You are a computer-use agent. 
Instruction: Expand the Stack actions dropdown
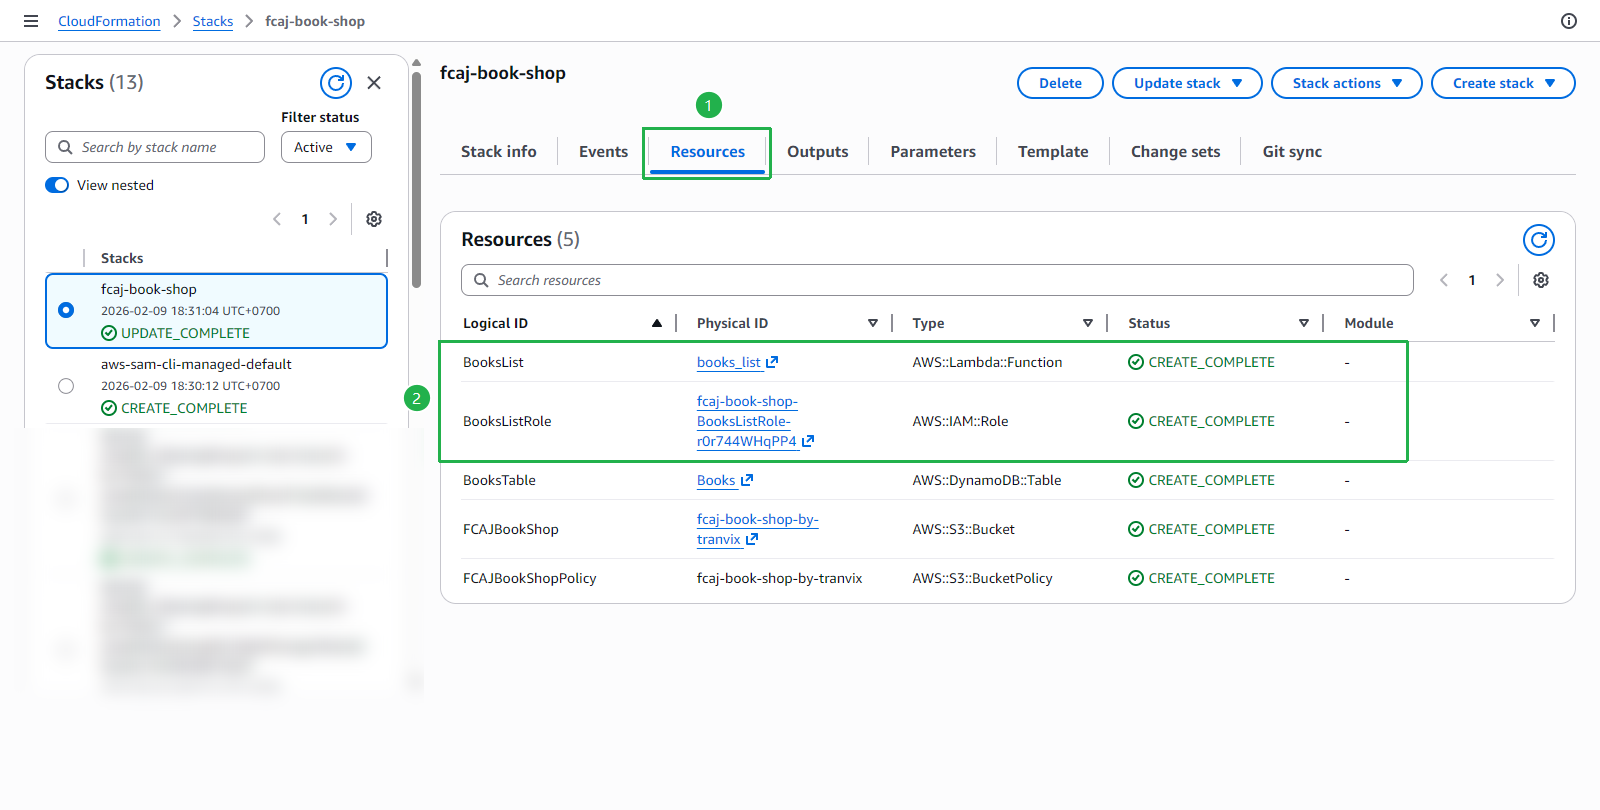pyautogui.click(x=1346, y=83)
